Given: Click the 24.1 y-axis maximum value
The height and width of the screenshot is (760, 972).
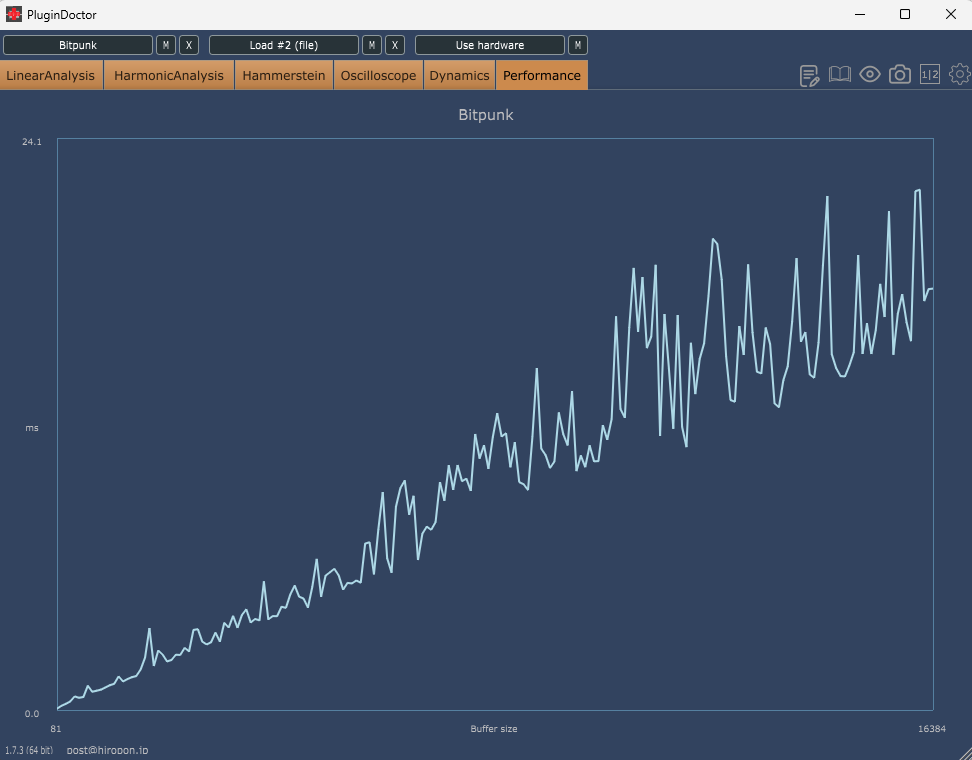Looking at the screenshot, I should [32, 142].
